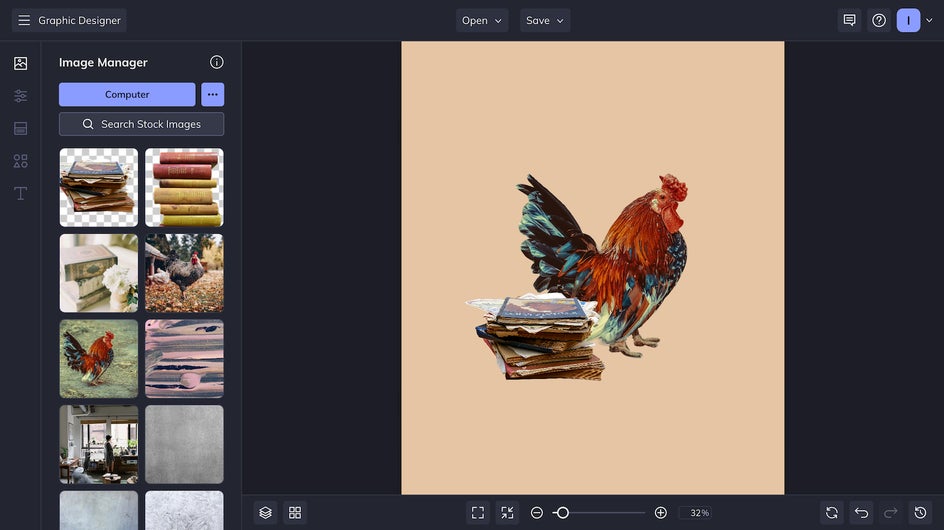The image size is (944, 530).
Task: Adjust the zoom level slider handle
Action: click(x=562, y=513)
